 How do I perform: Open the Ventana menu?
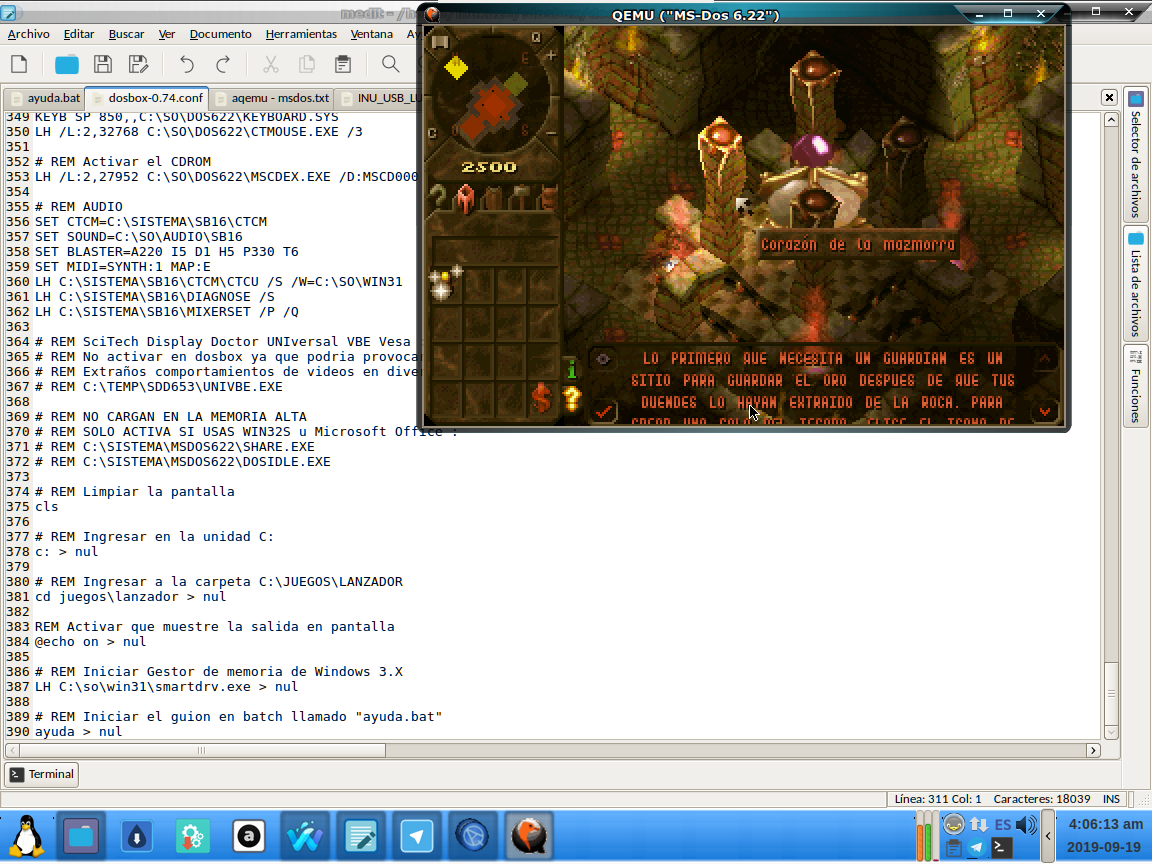click(372, 34)
